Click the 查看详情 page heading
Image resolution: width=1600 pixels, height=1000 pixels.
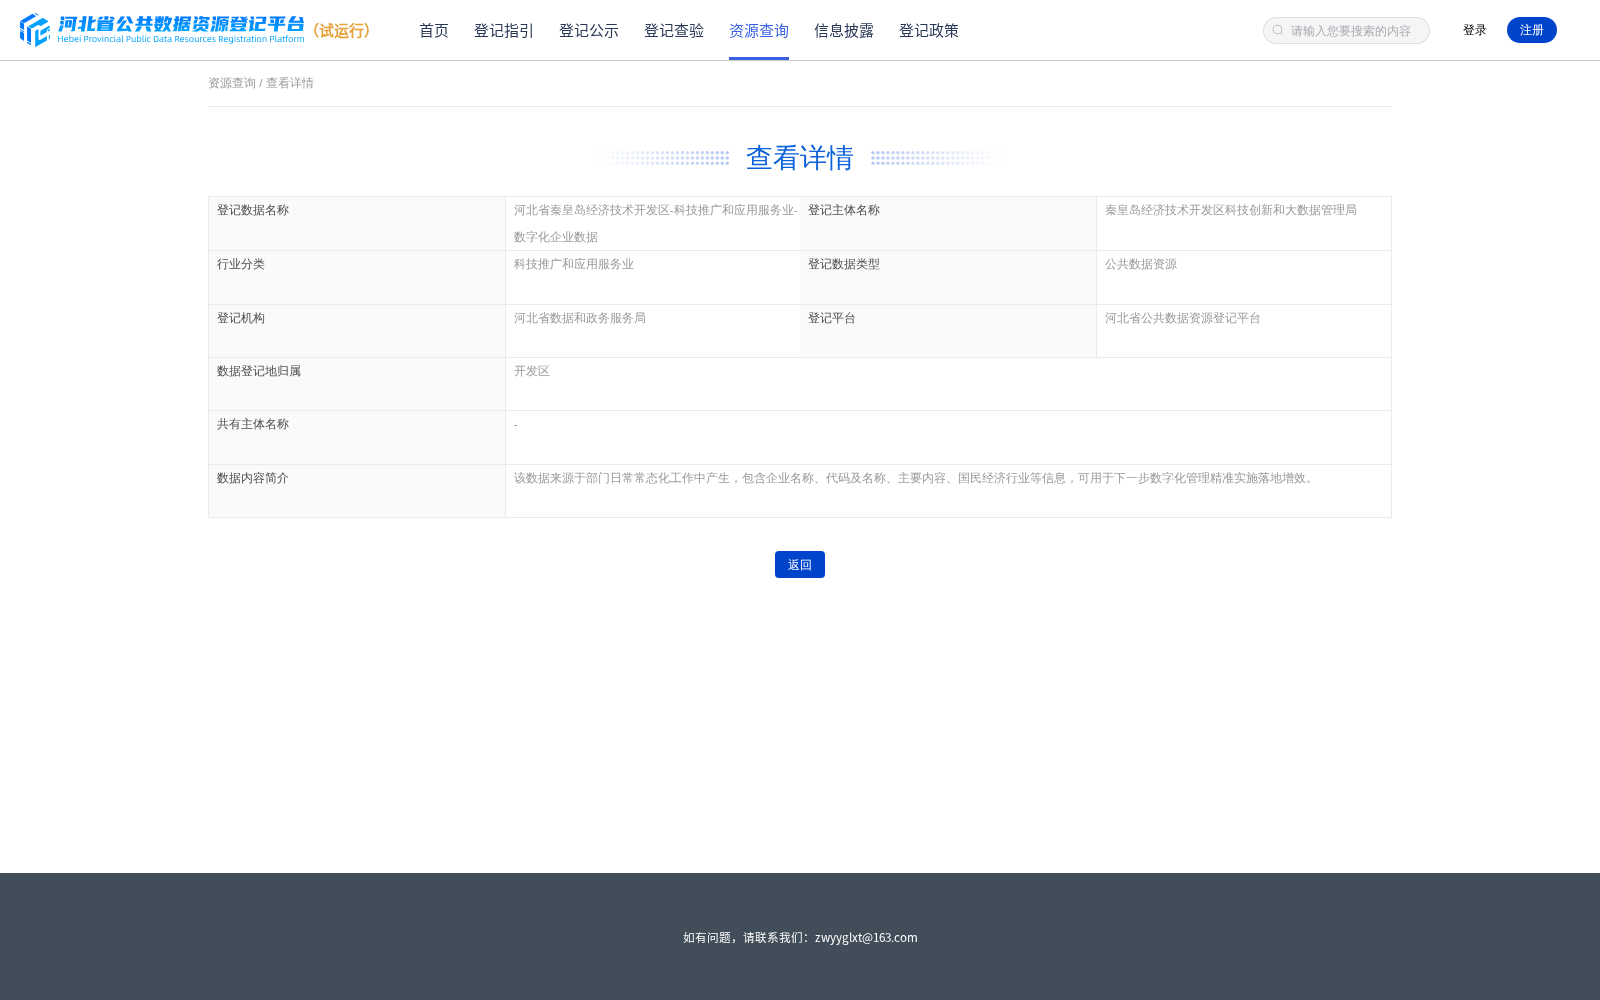coord(800,158)
